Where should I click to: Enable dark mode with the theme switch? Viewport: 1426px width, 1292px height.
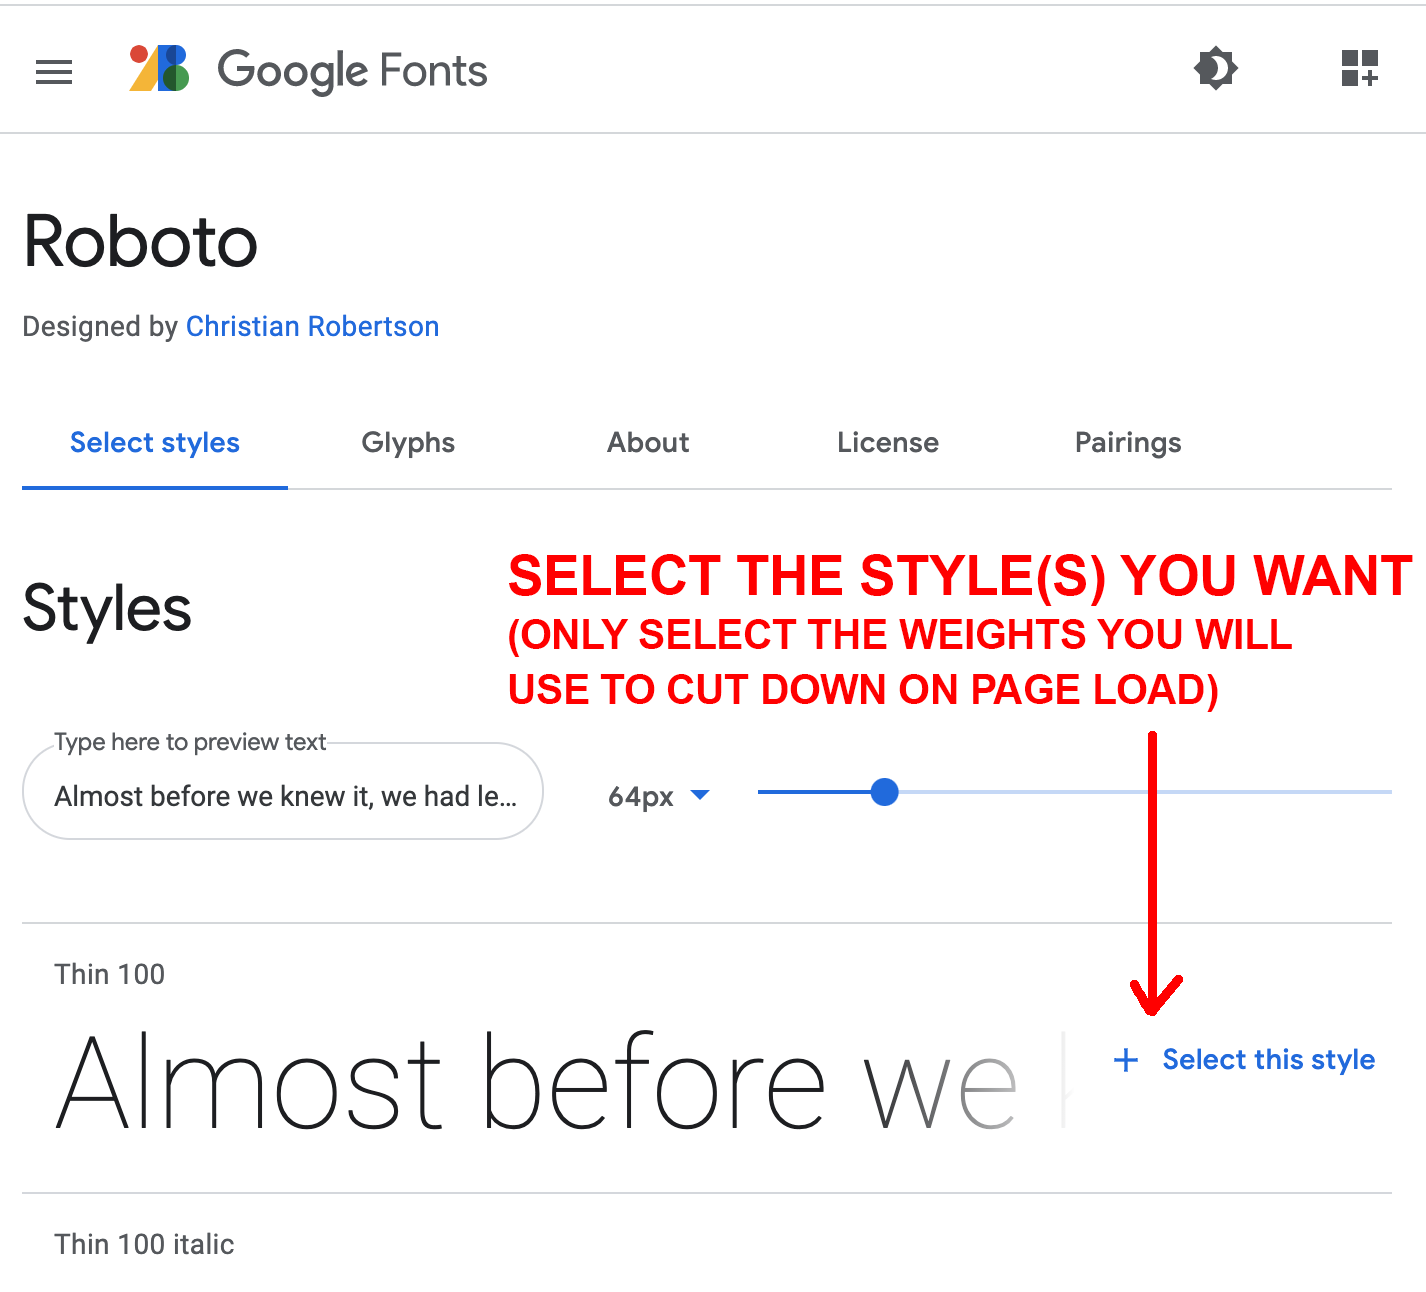pos(1215,69)
